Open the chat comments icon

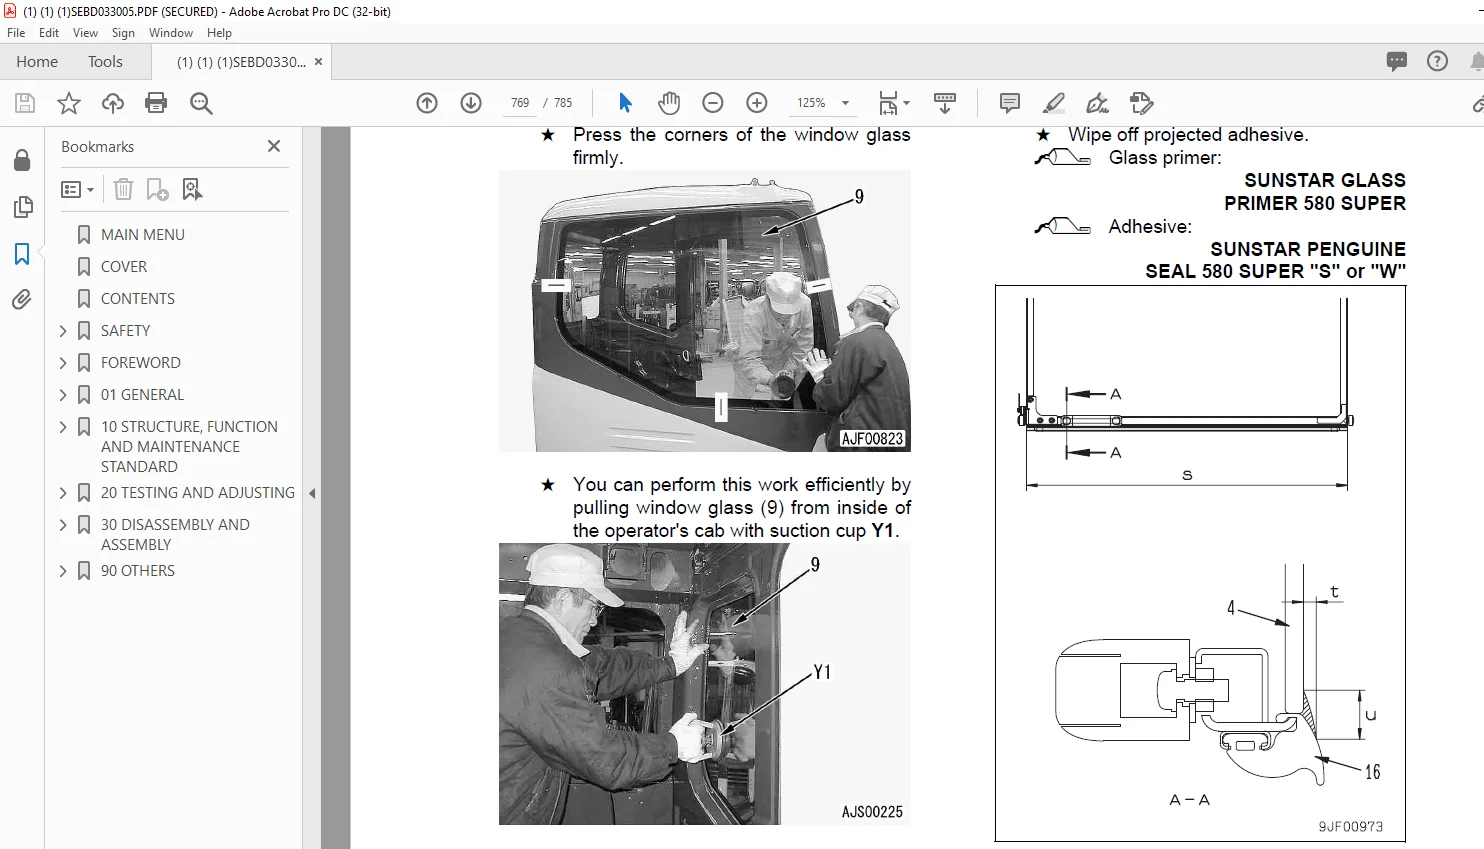[x=1397, y=62]
